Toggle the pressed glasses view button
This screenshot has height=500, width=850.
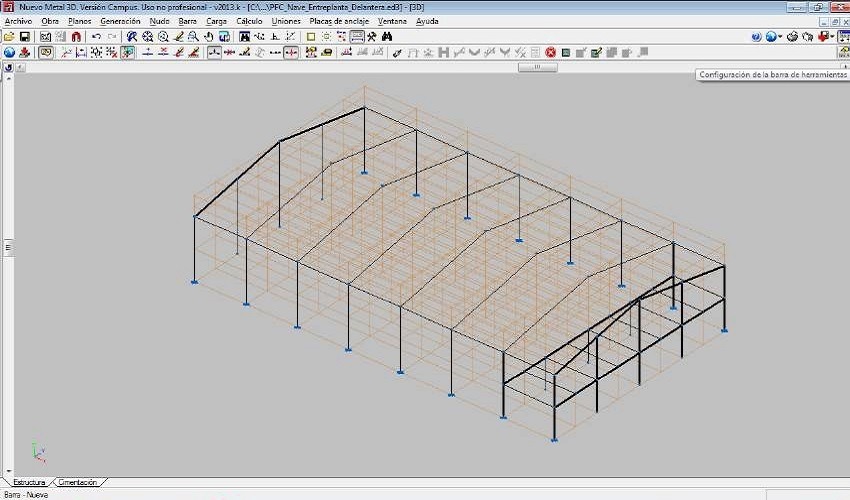click(x=46, y=52)
